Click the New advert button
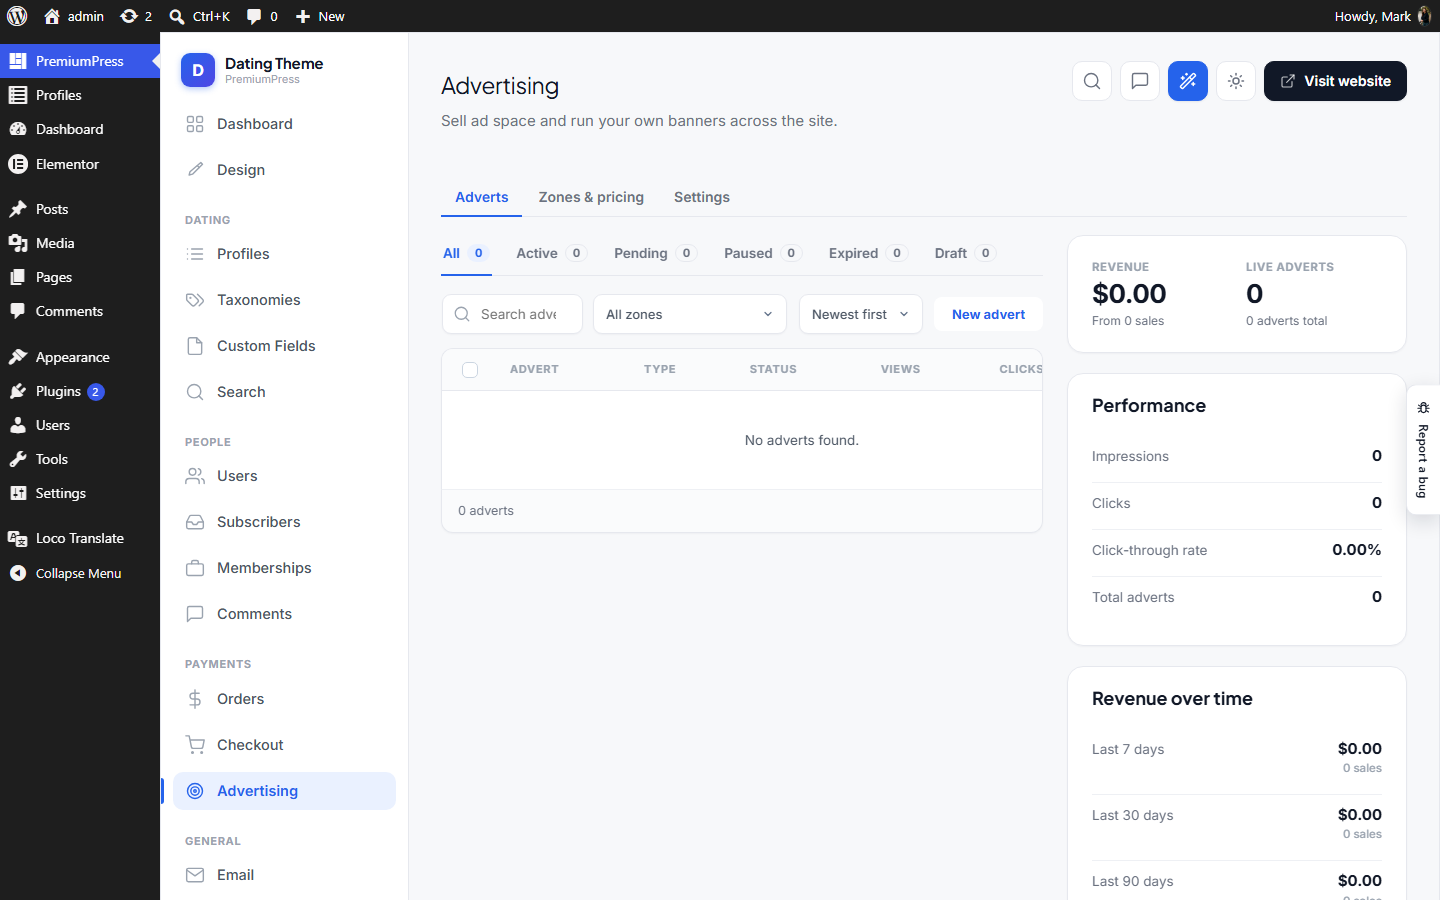The width and height of the screenshot is (1440, 900). [988, 314]
